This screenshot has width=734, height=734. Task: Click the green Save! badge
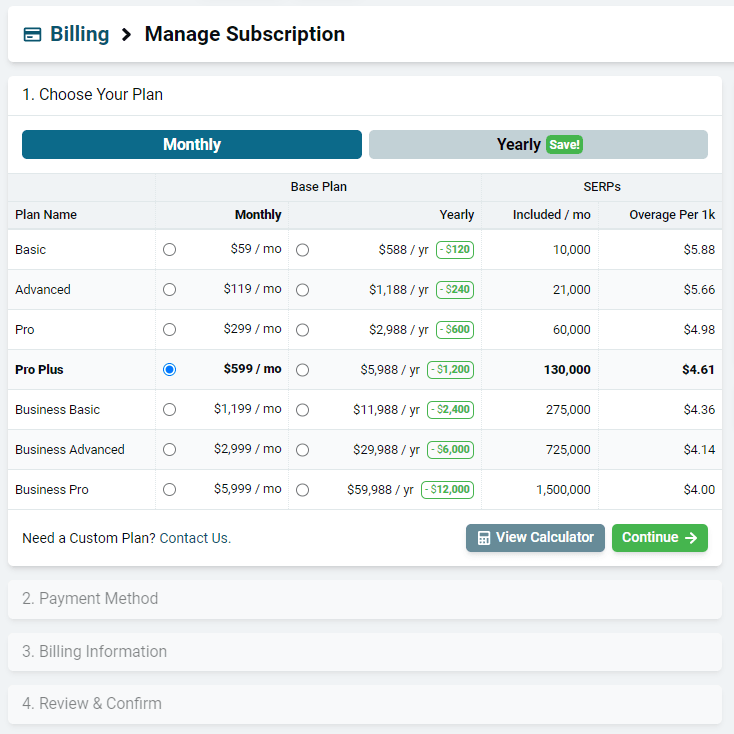click(x=564, y=145)
